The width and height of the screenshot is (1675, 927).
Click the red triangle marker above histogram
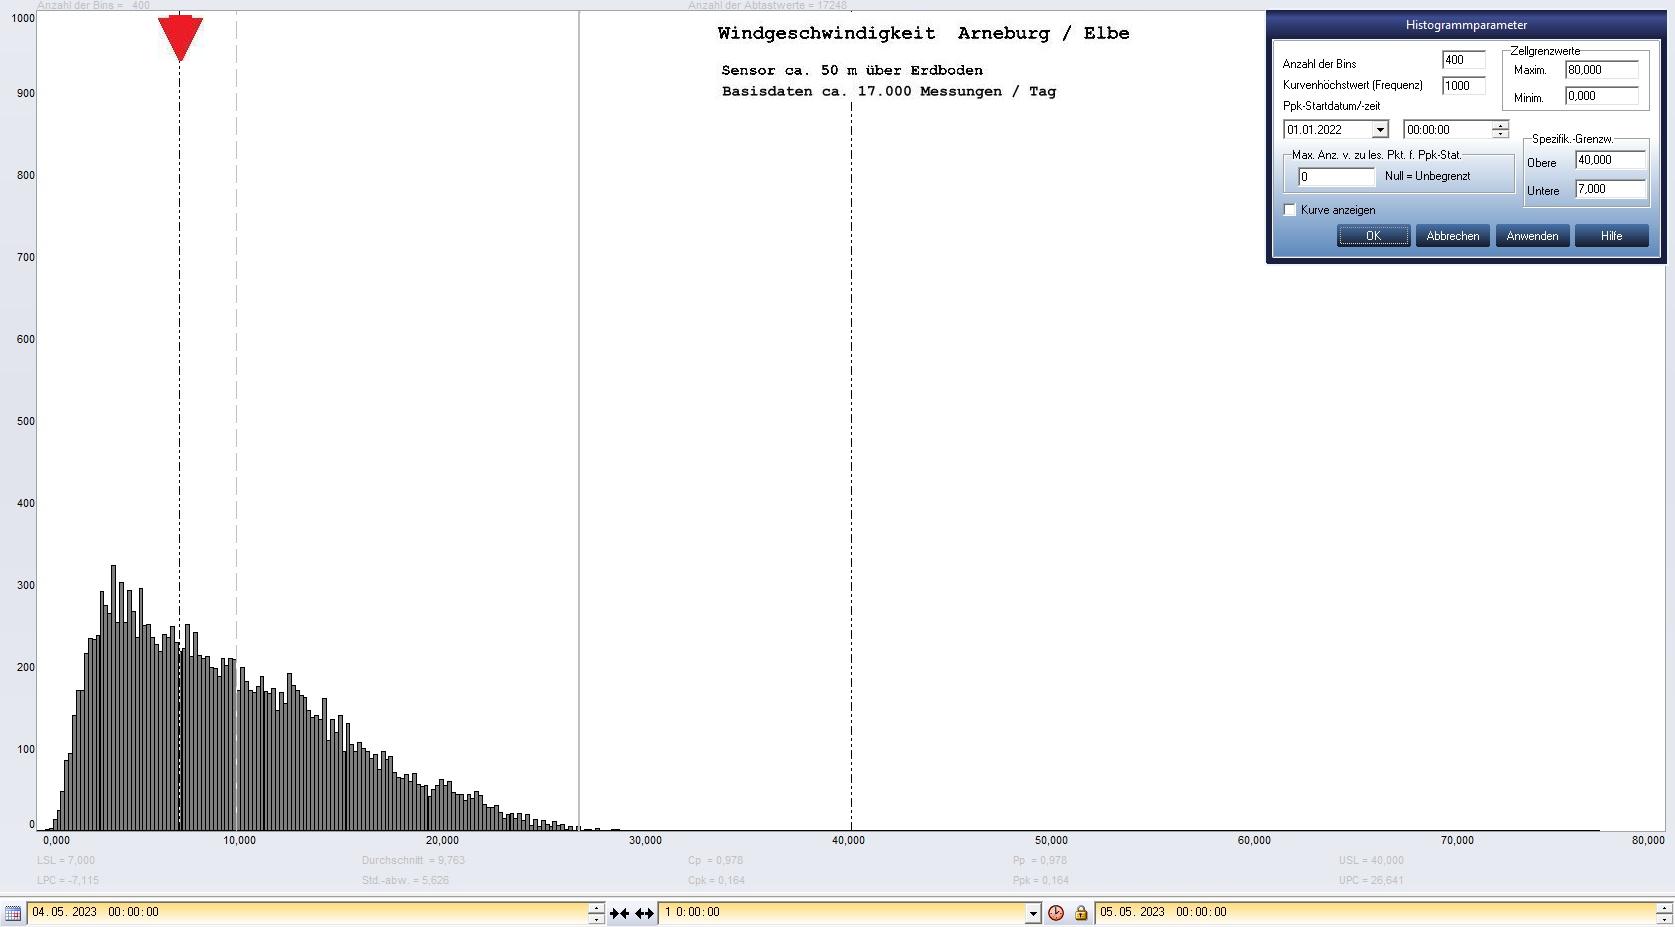[x=180, y=38]
